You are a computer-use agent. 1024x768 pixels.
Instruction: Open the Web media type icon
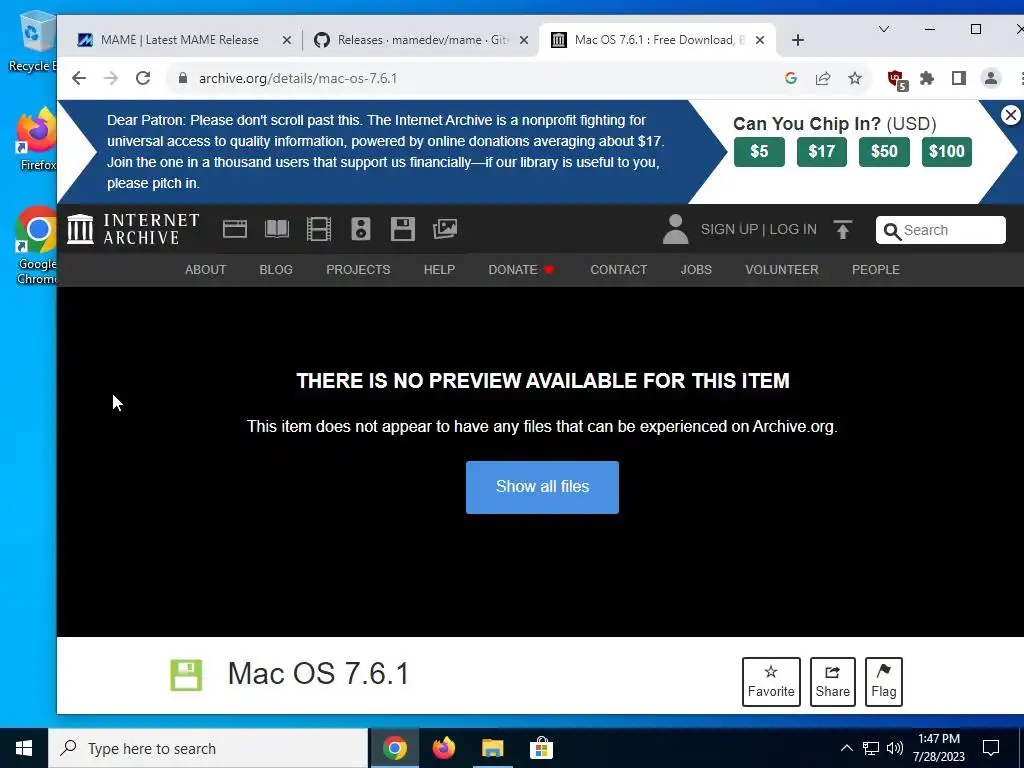pyautogui.click(x=234, y=229)
